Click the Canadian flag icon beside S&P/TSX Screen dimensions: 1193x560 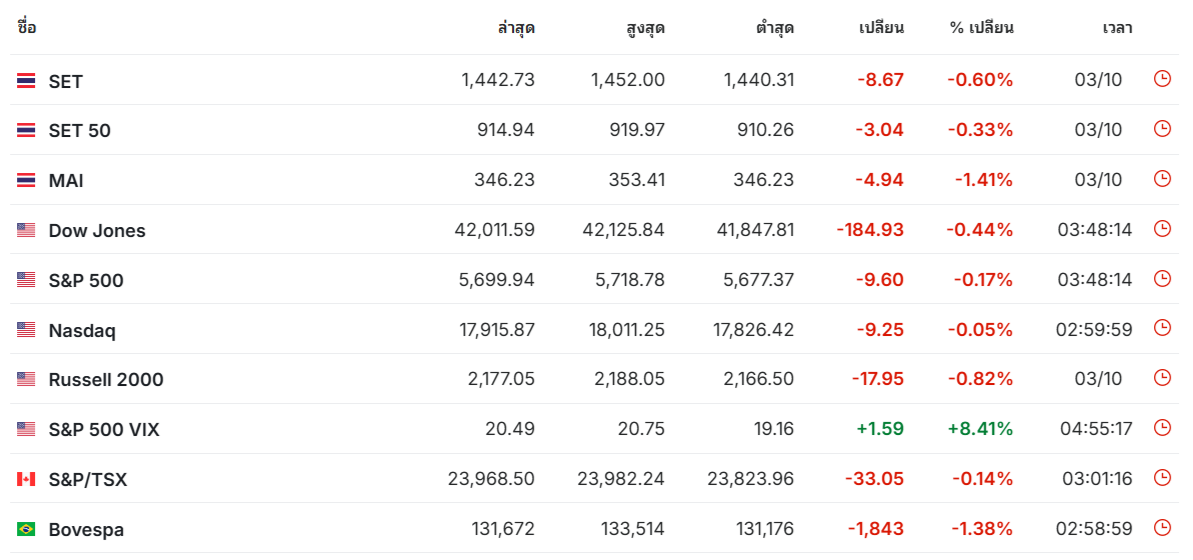point(26,479)
